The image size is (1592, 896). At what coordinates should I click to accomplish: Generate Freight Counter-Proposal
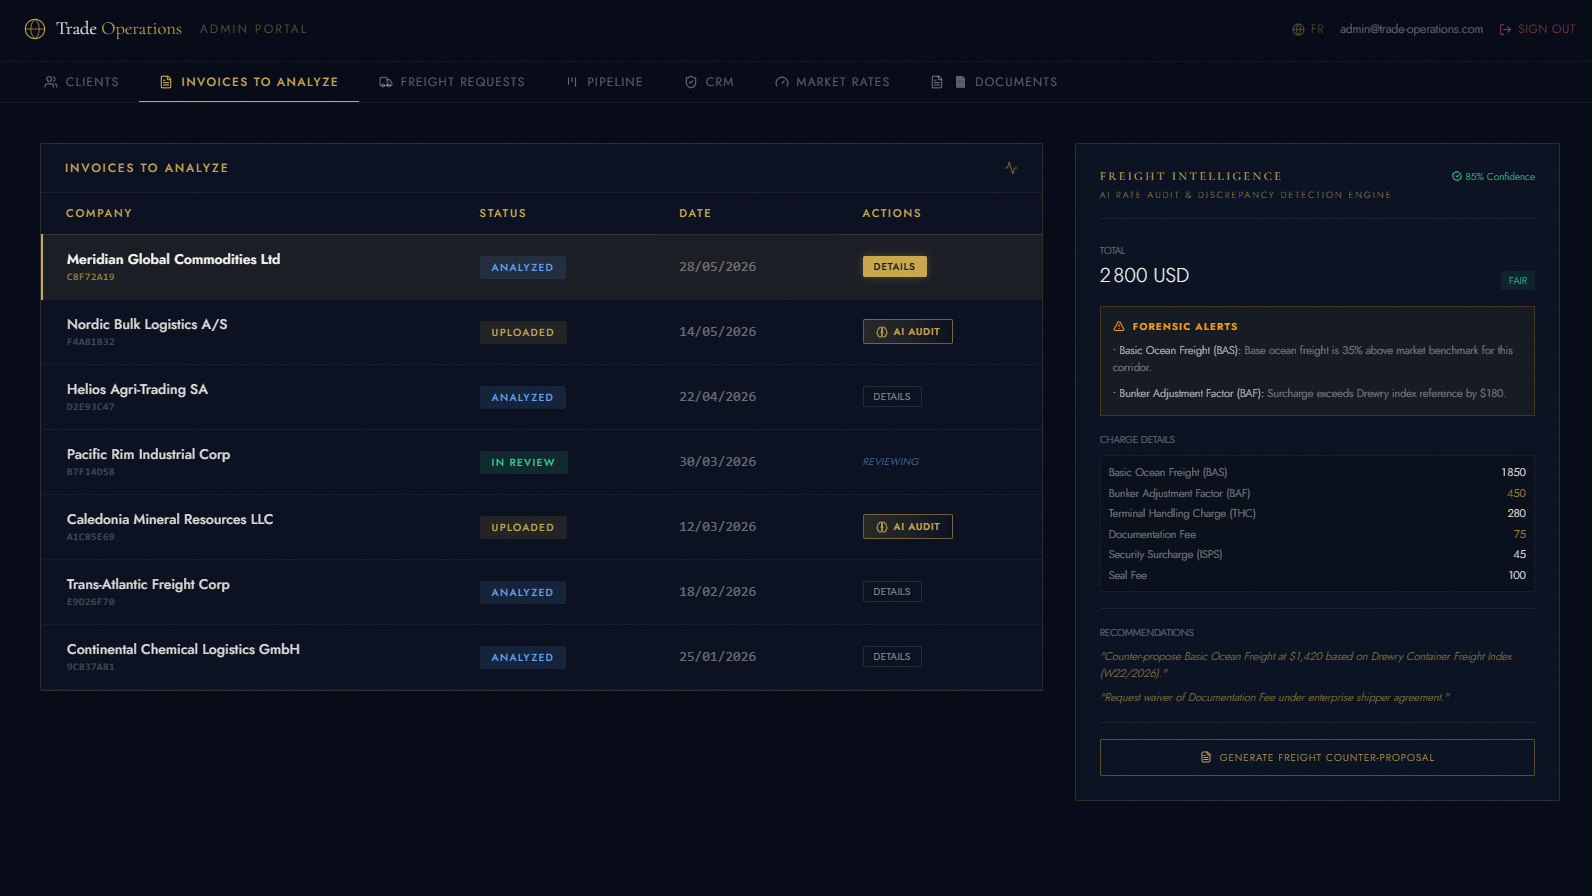click(1317, 757)
